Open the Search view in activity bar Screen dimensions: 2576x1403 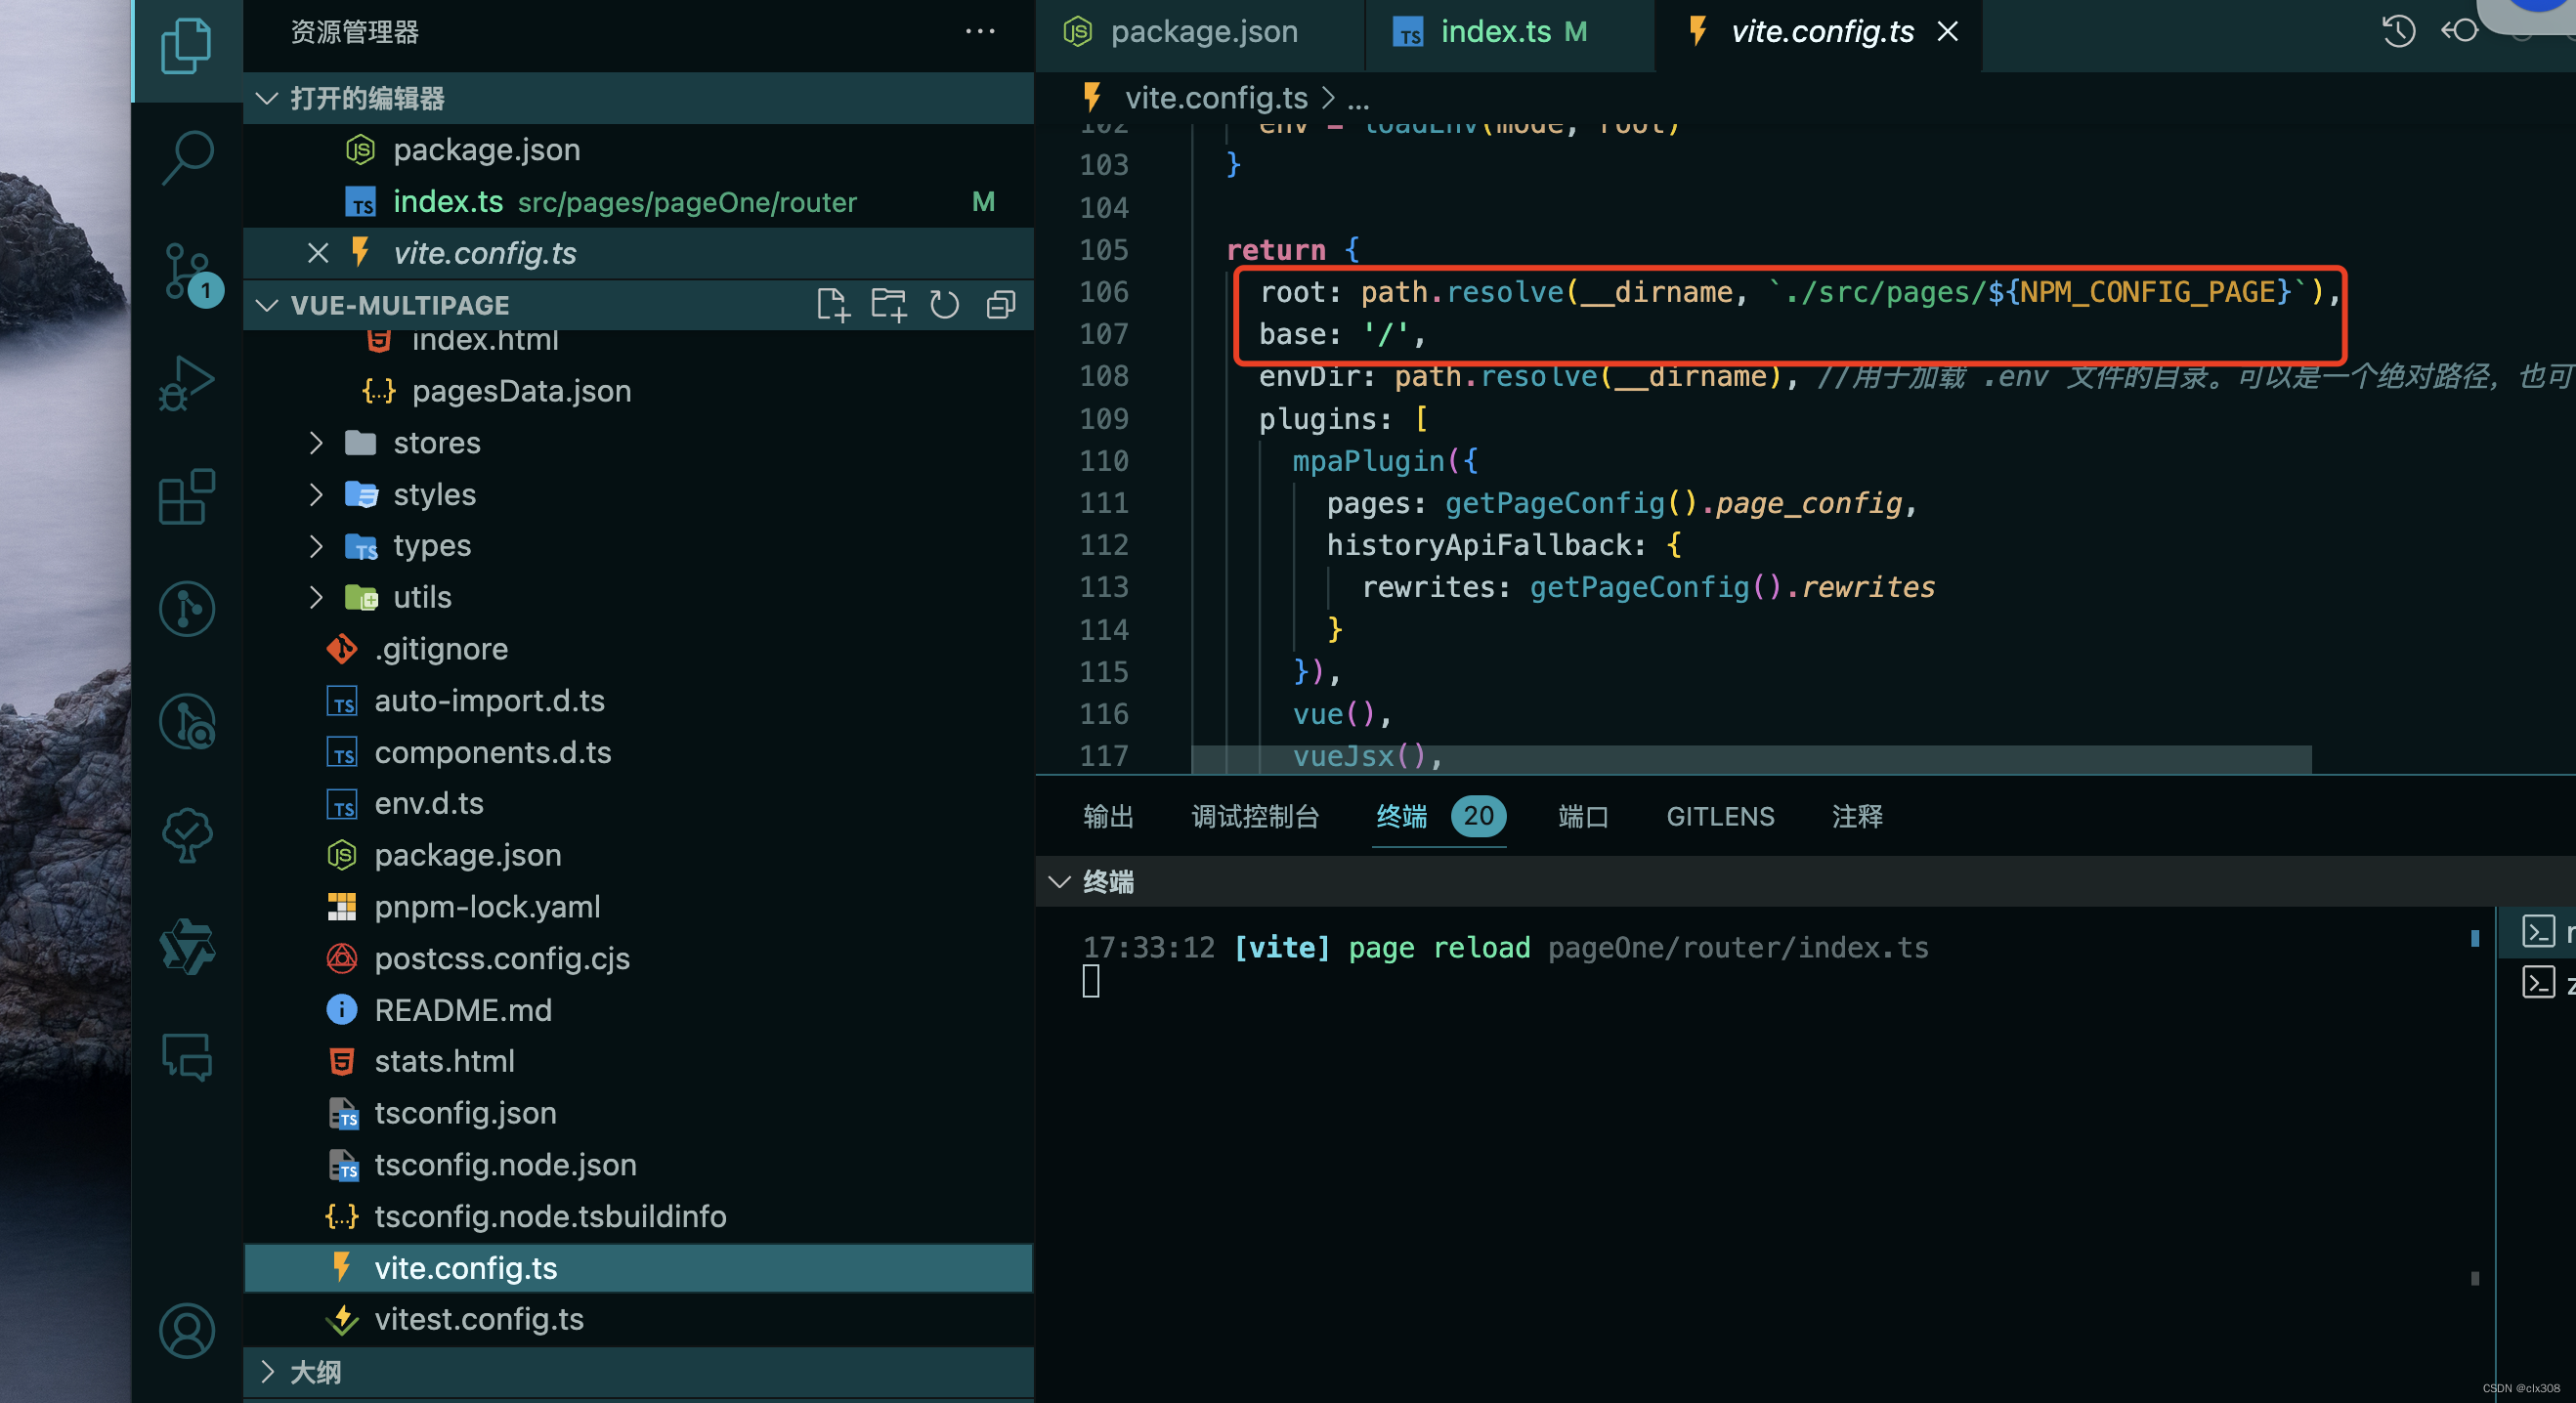187,156
